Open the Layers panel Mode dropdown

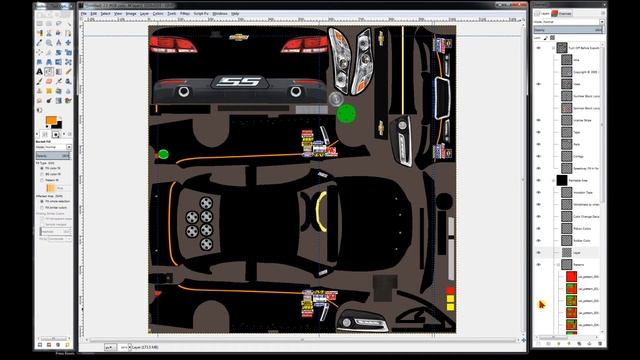tap(569, 22)
